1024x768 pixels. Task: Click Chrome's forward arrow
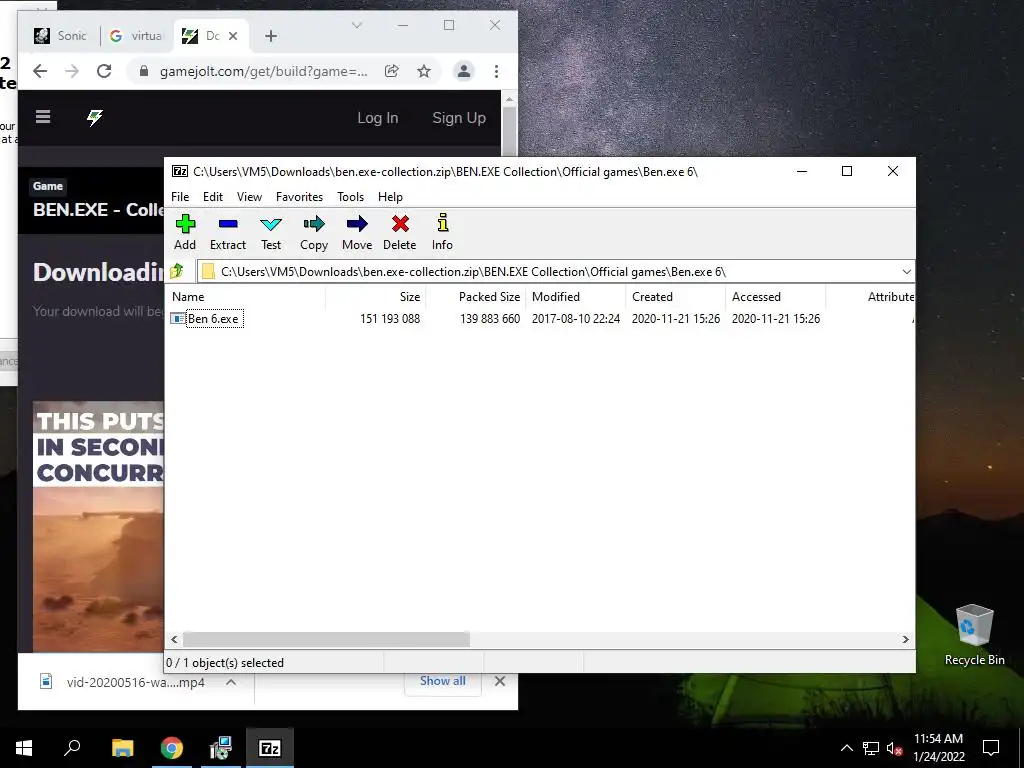(x=72, y=71)
